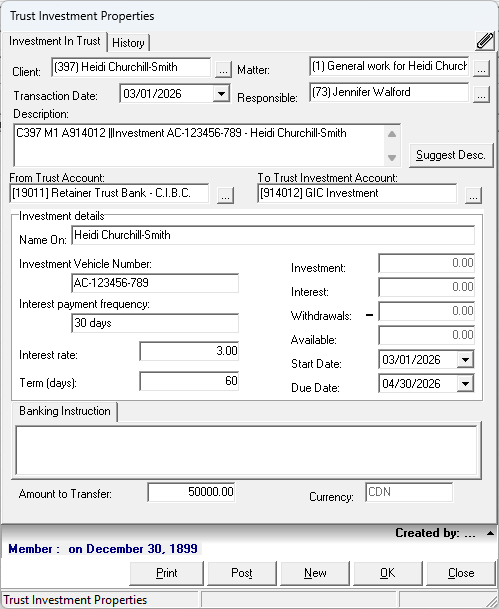Image resolution: width=499 pixels, height=609 pixels.
Task: Click the 'Member : on December 30, 1899' text
Action: tap(103, 549)
